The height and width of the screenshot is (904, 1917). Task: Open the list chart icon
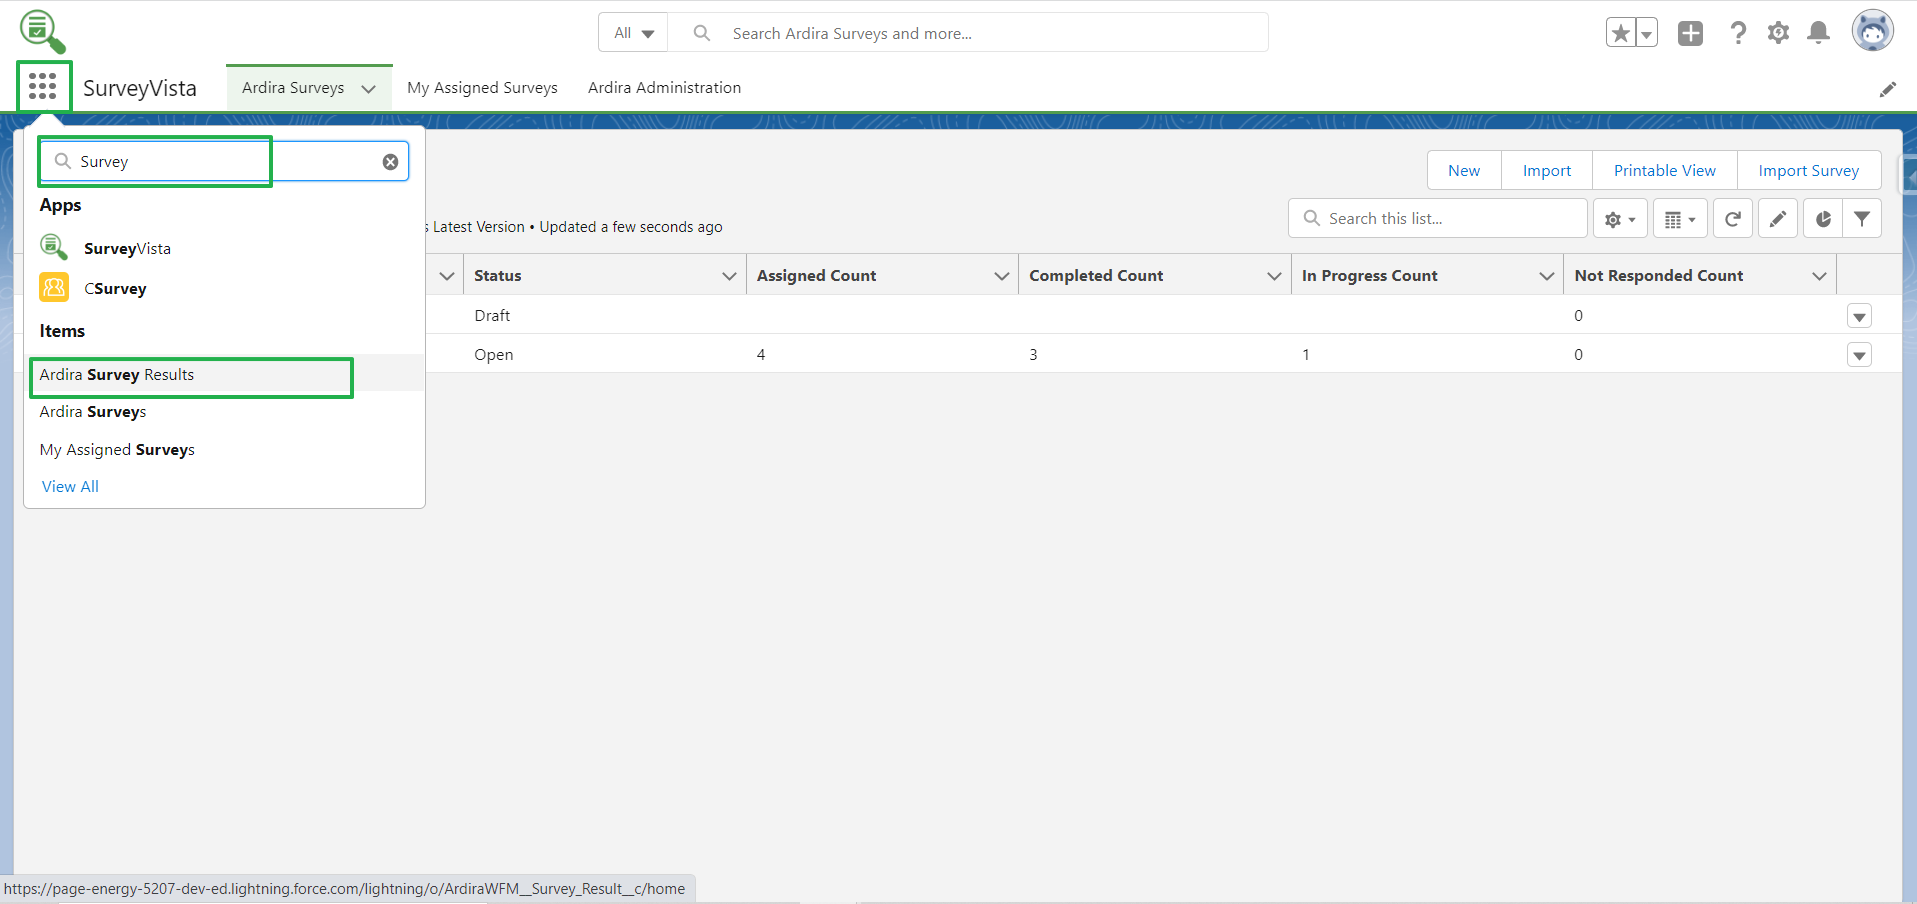tap(1822, 219)
